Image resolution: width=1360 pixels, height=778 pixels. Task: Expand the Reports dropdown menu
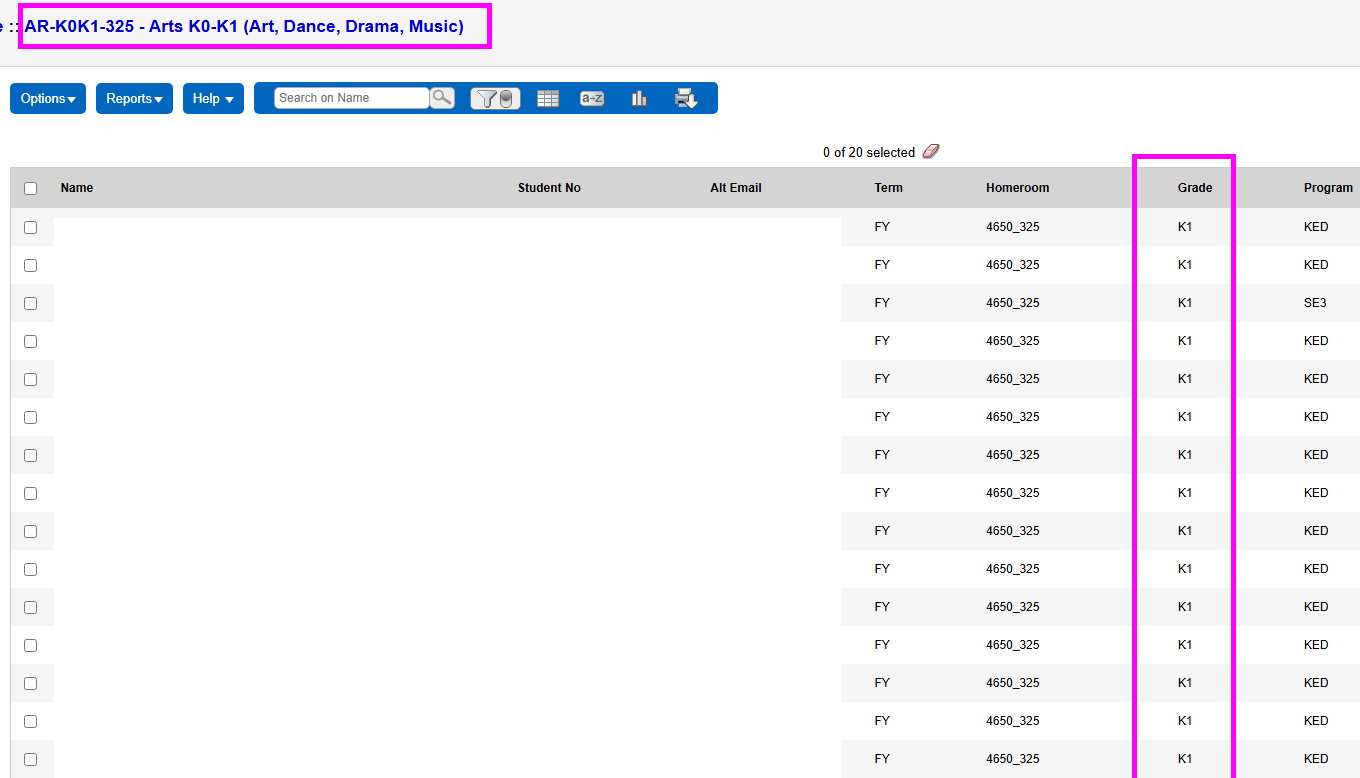point(134,98)
